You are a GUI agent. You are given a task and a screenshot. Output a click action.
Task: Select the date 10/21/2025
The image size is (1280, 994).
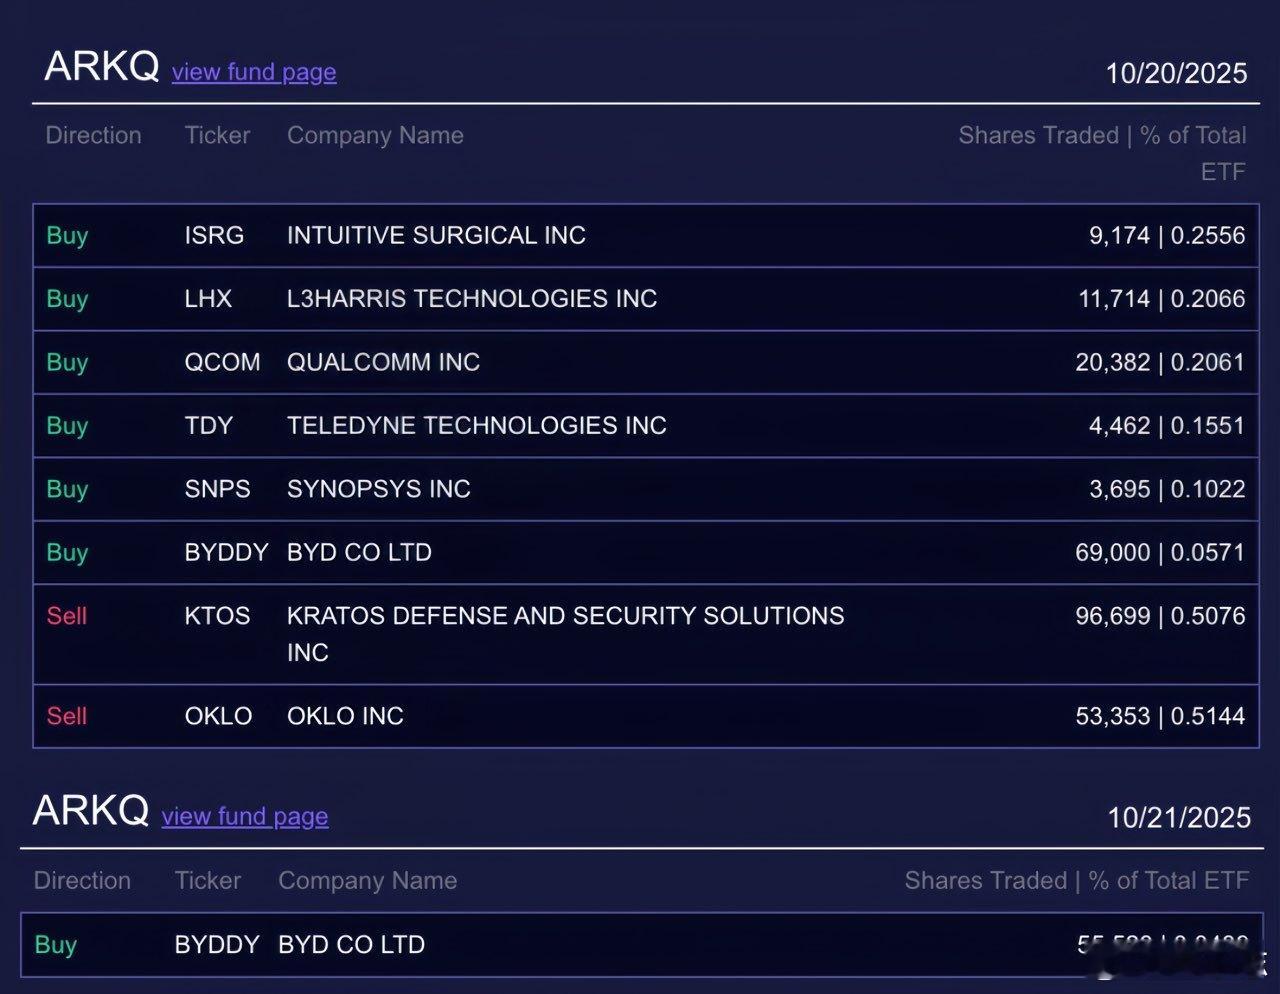[1179, 818]
